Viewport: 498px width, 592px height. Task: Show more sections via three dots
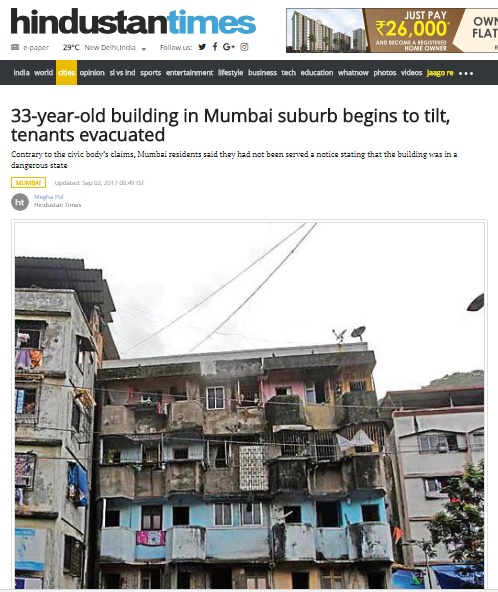point(466,73)
